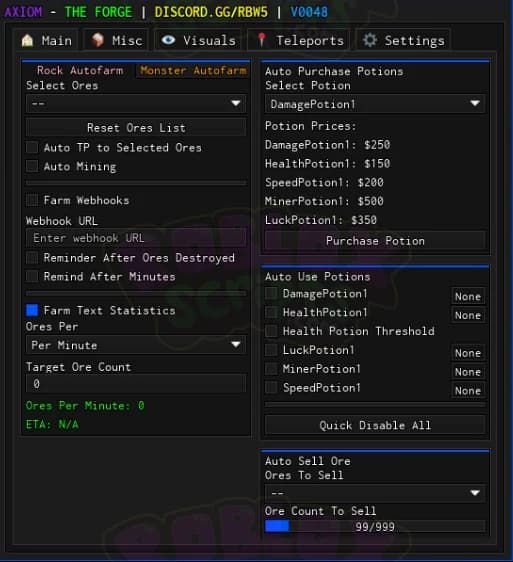513x562 pixels.
Task: Click the Purchase Potion button
Action: 375,240
